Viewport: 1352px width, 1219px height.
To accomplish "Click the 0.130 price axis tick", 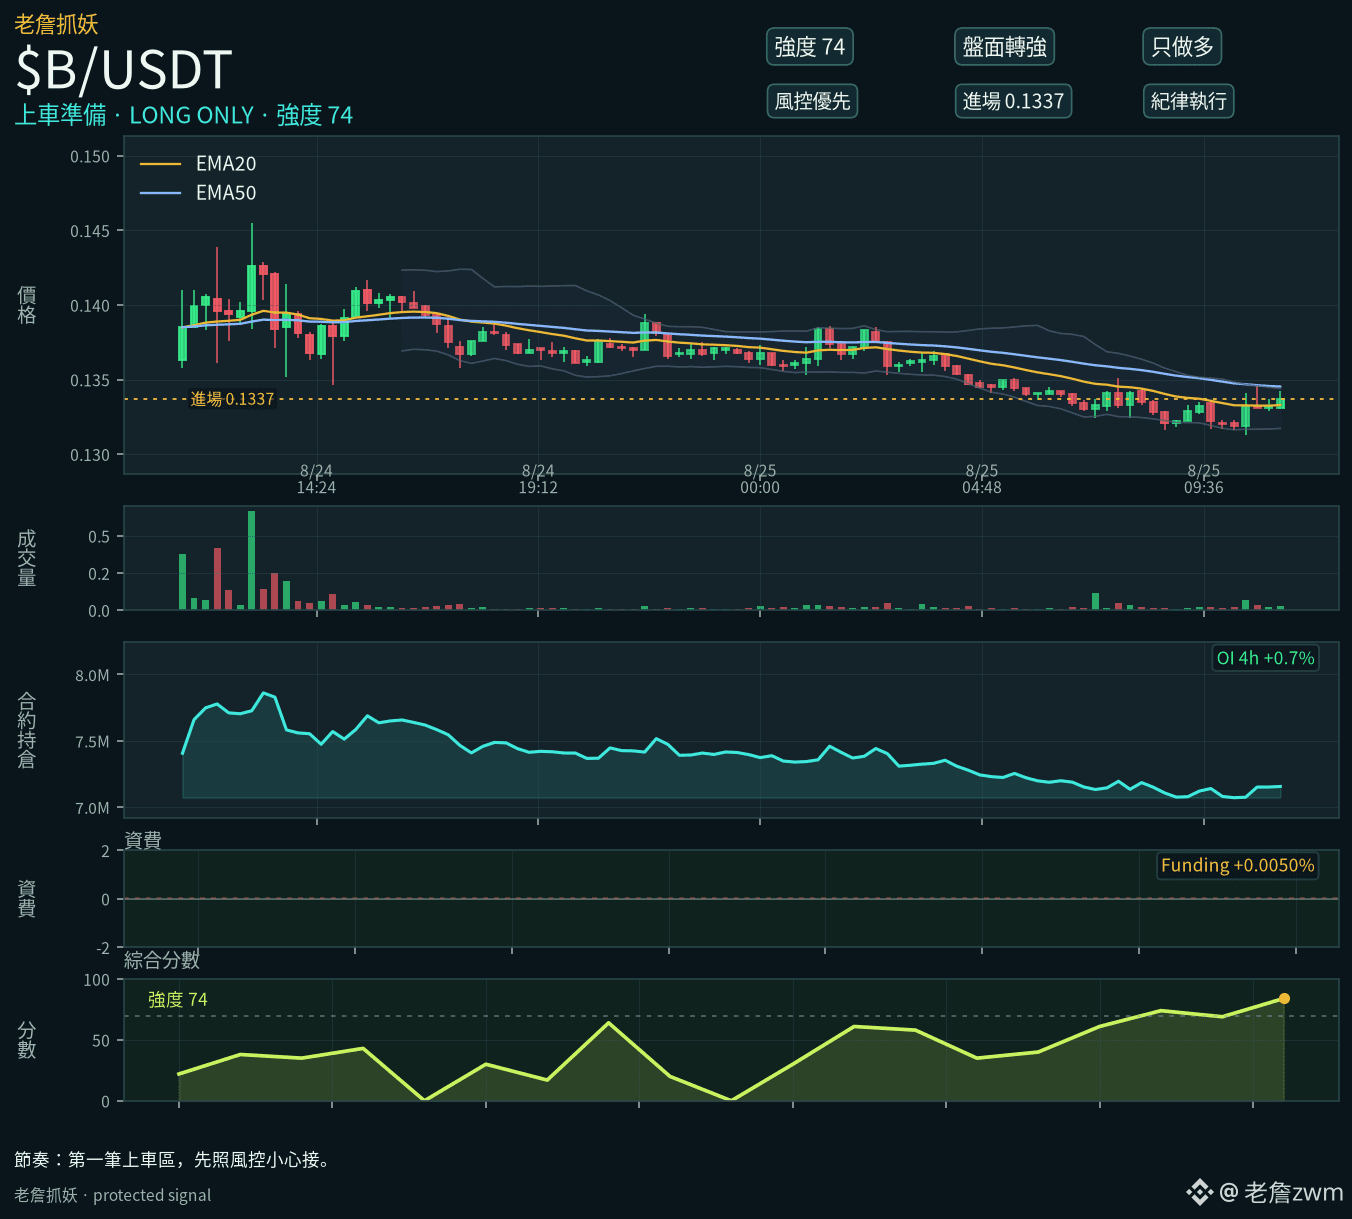I will coord(90,455).
